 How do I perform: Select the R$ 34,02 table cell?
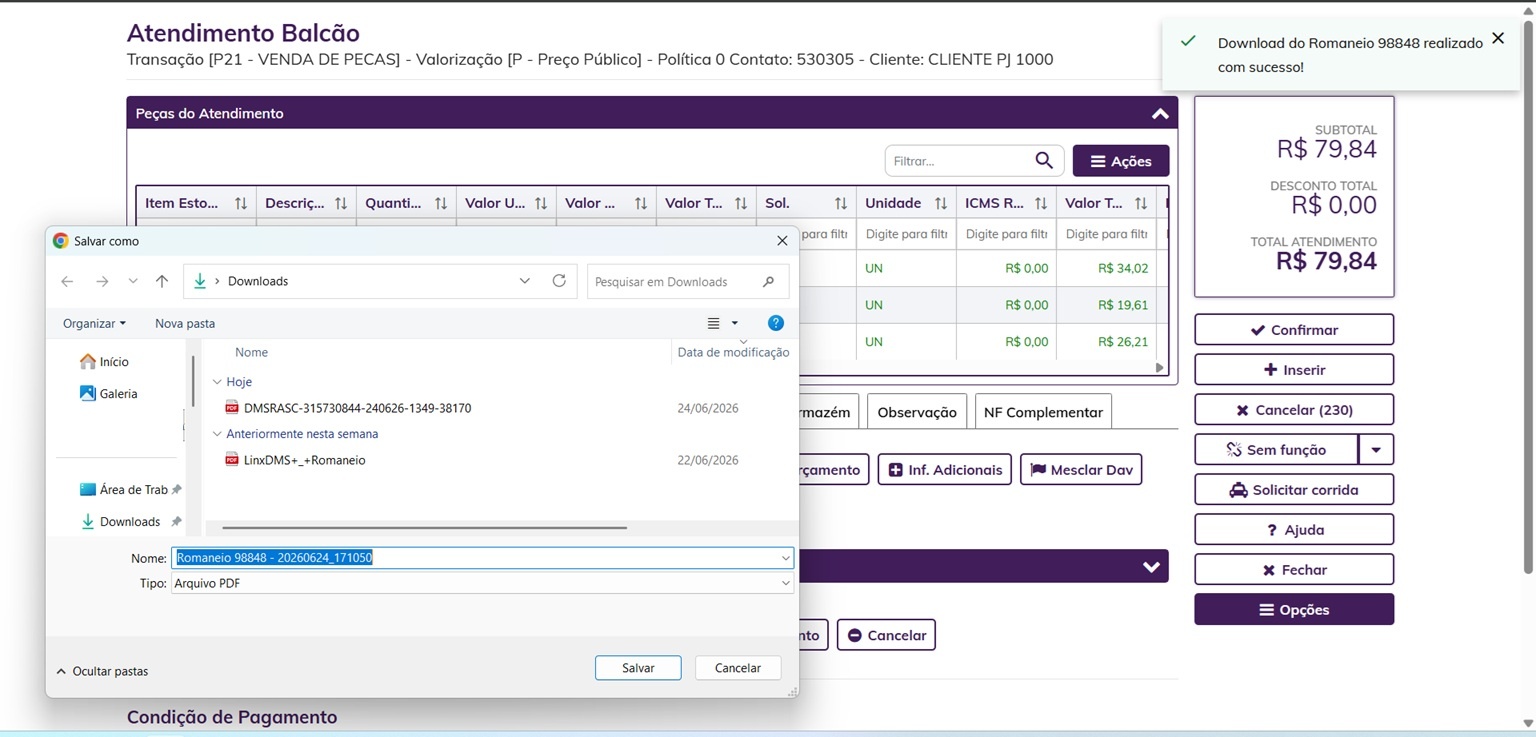click(1107, 268)
